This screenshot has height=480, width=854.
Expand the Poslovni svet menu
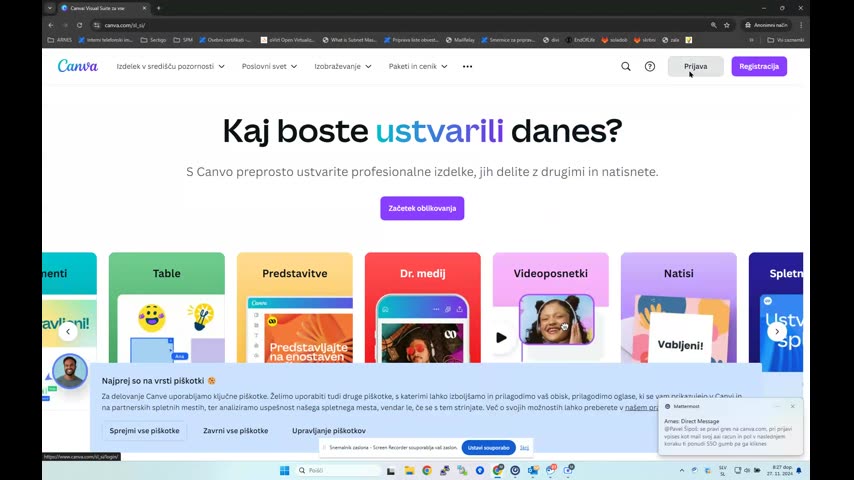270,66
